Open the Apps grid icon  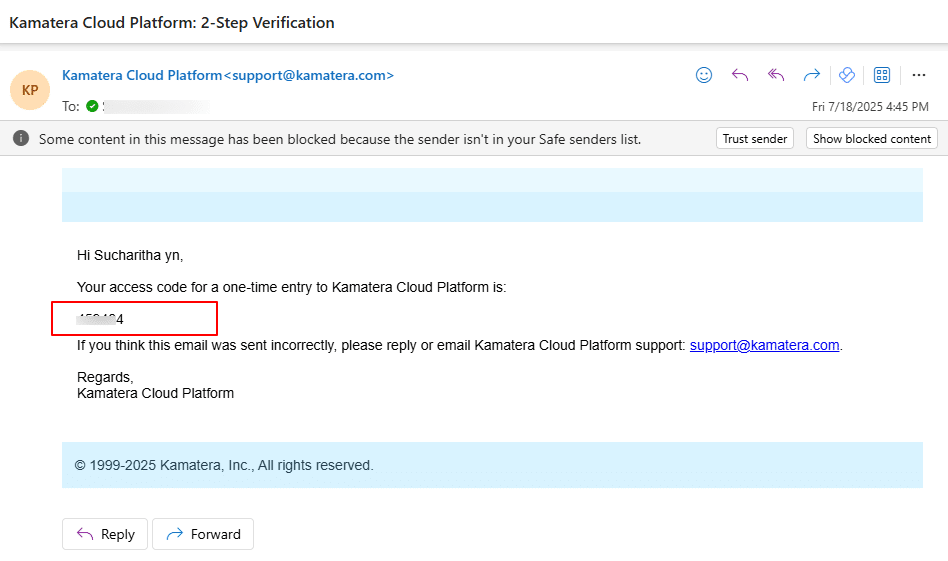click(882, 75)
